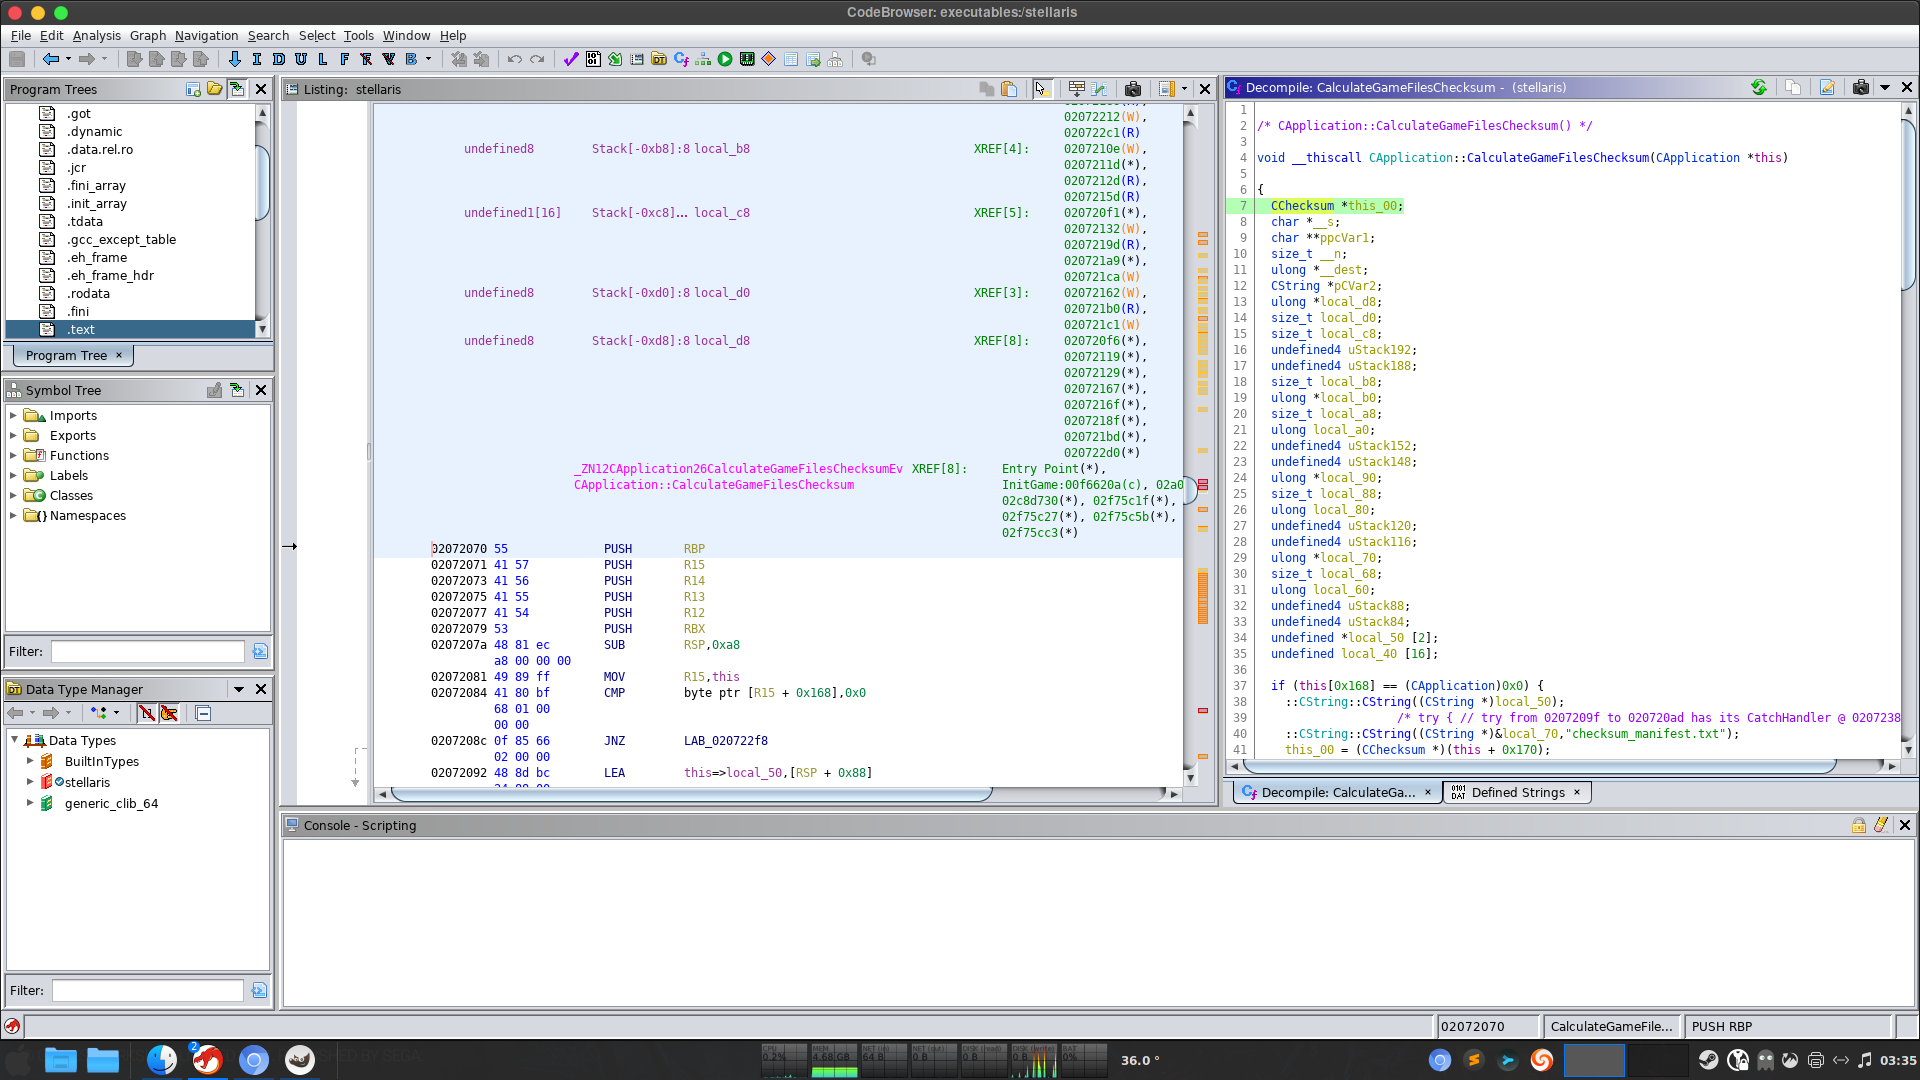The height and width of the screenshot is (1080, 1920).
Task: Click LAB_020722f8 jump label in listing
Action: [x=725, y=741]
